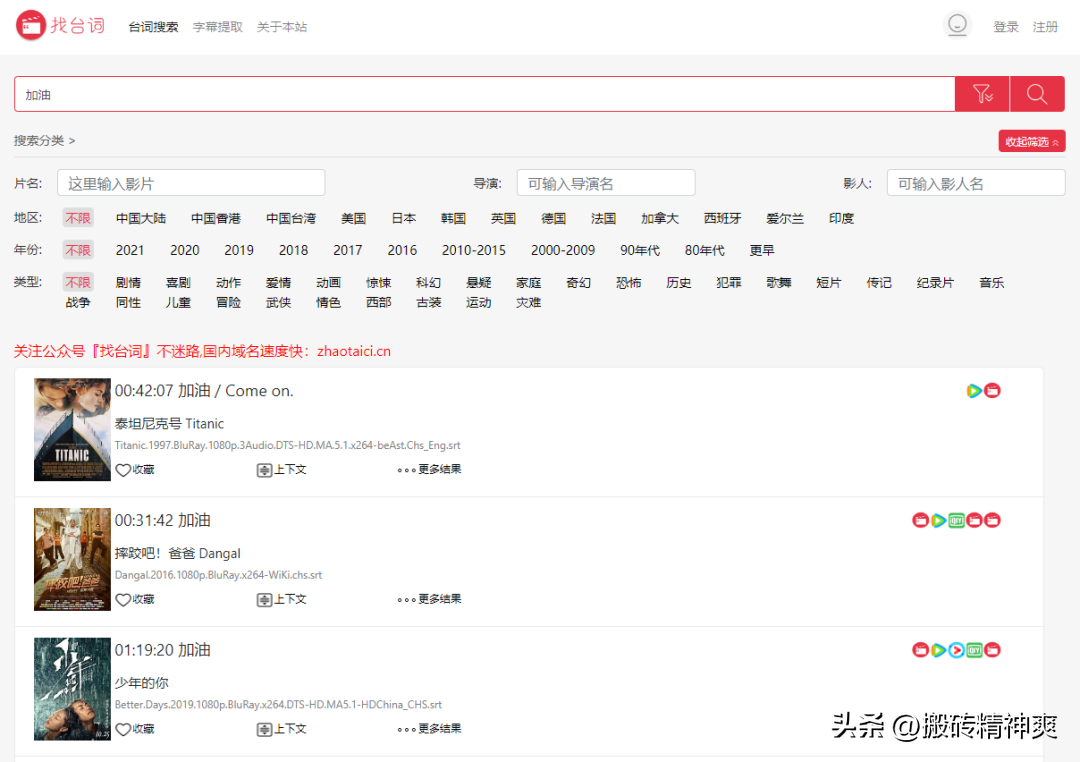Viewport: 1080px width, 762px height.
Task: Click the Better.Days.2019 subtitle filename
Action: click(278, 705)
